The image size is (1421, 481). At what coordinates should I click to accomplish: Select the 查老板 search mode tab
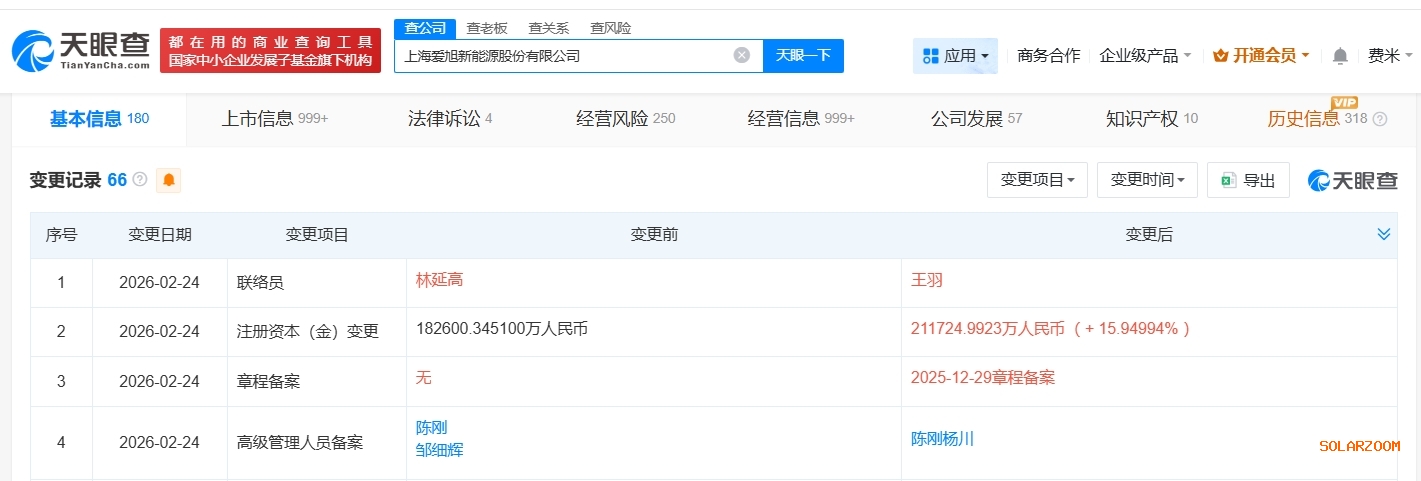487,28
